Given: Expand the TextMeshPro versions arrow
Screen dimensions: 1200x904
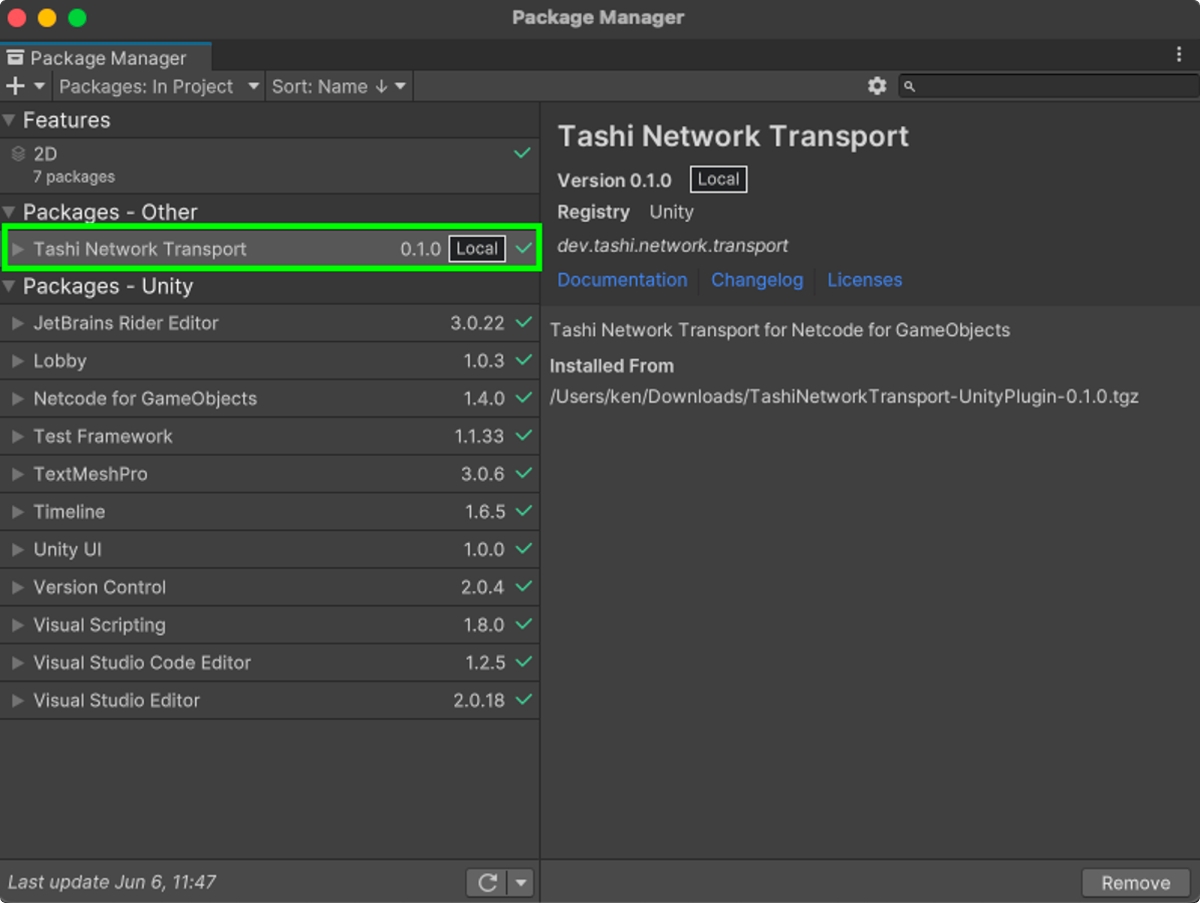Looking at the screenshot, I should tap(18, 474).
